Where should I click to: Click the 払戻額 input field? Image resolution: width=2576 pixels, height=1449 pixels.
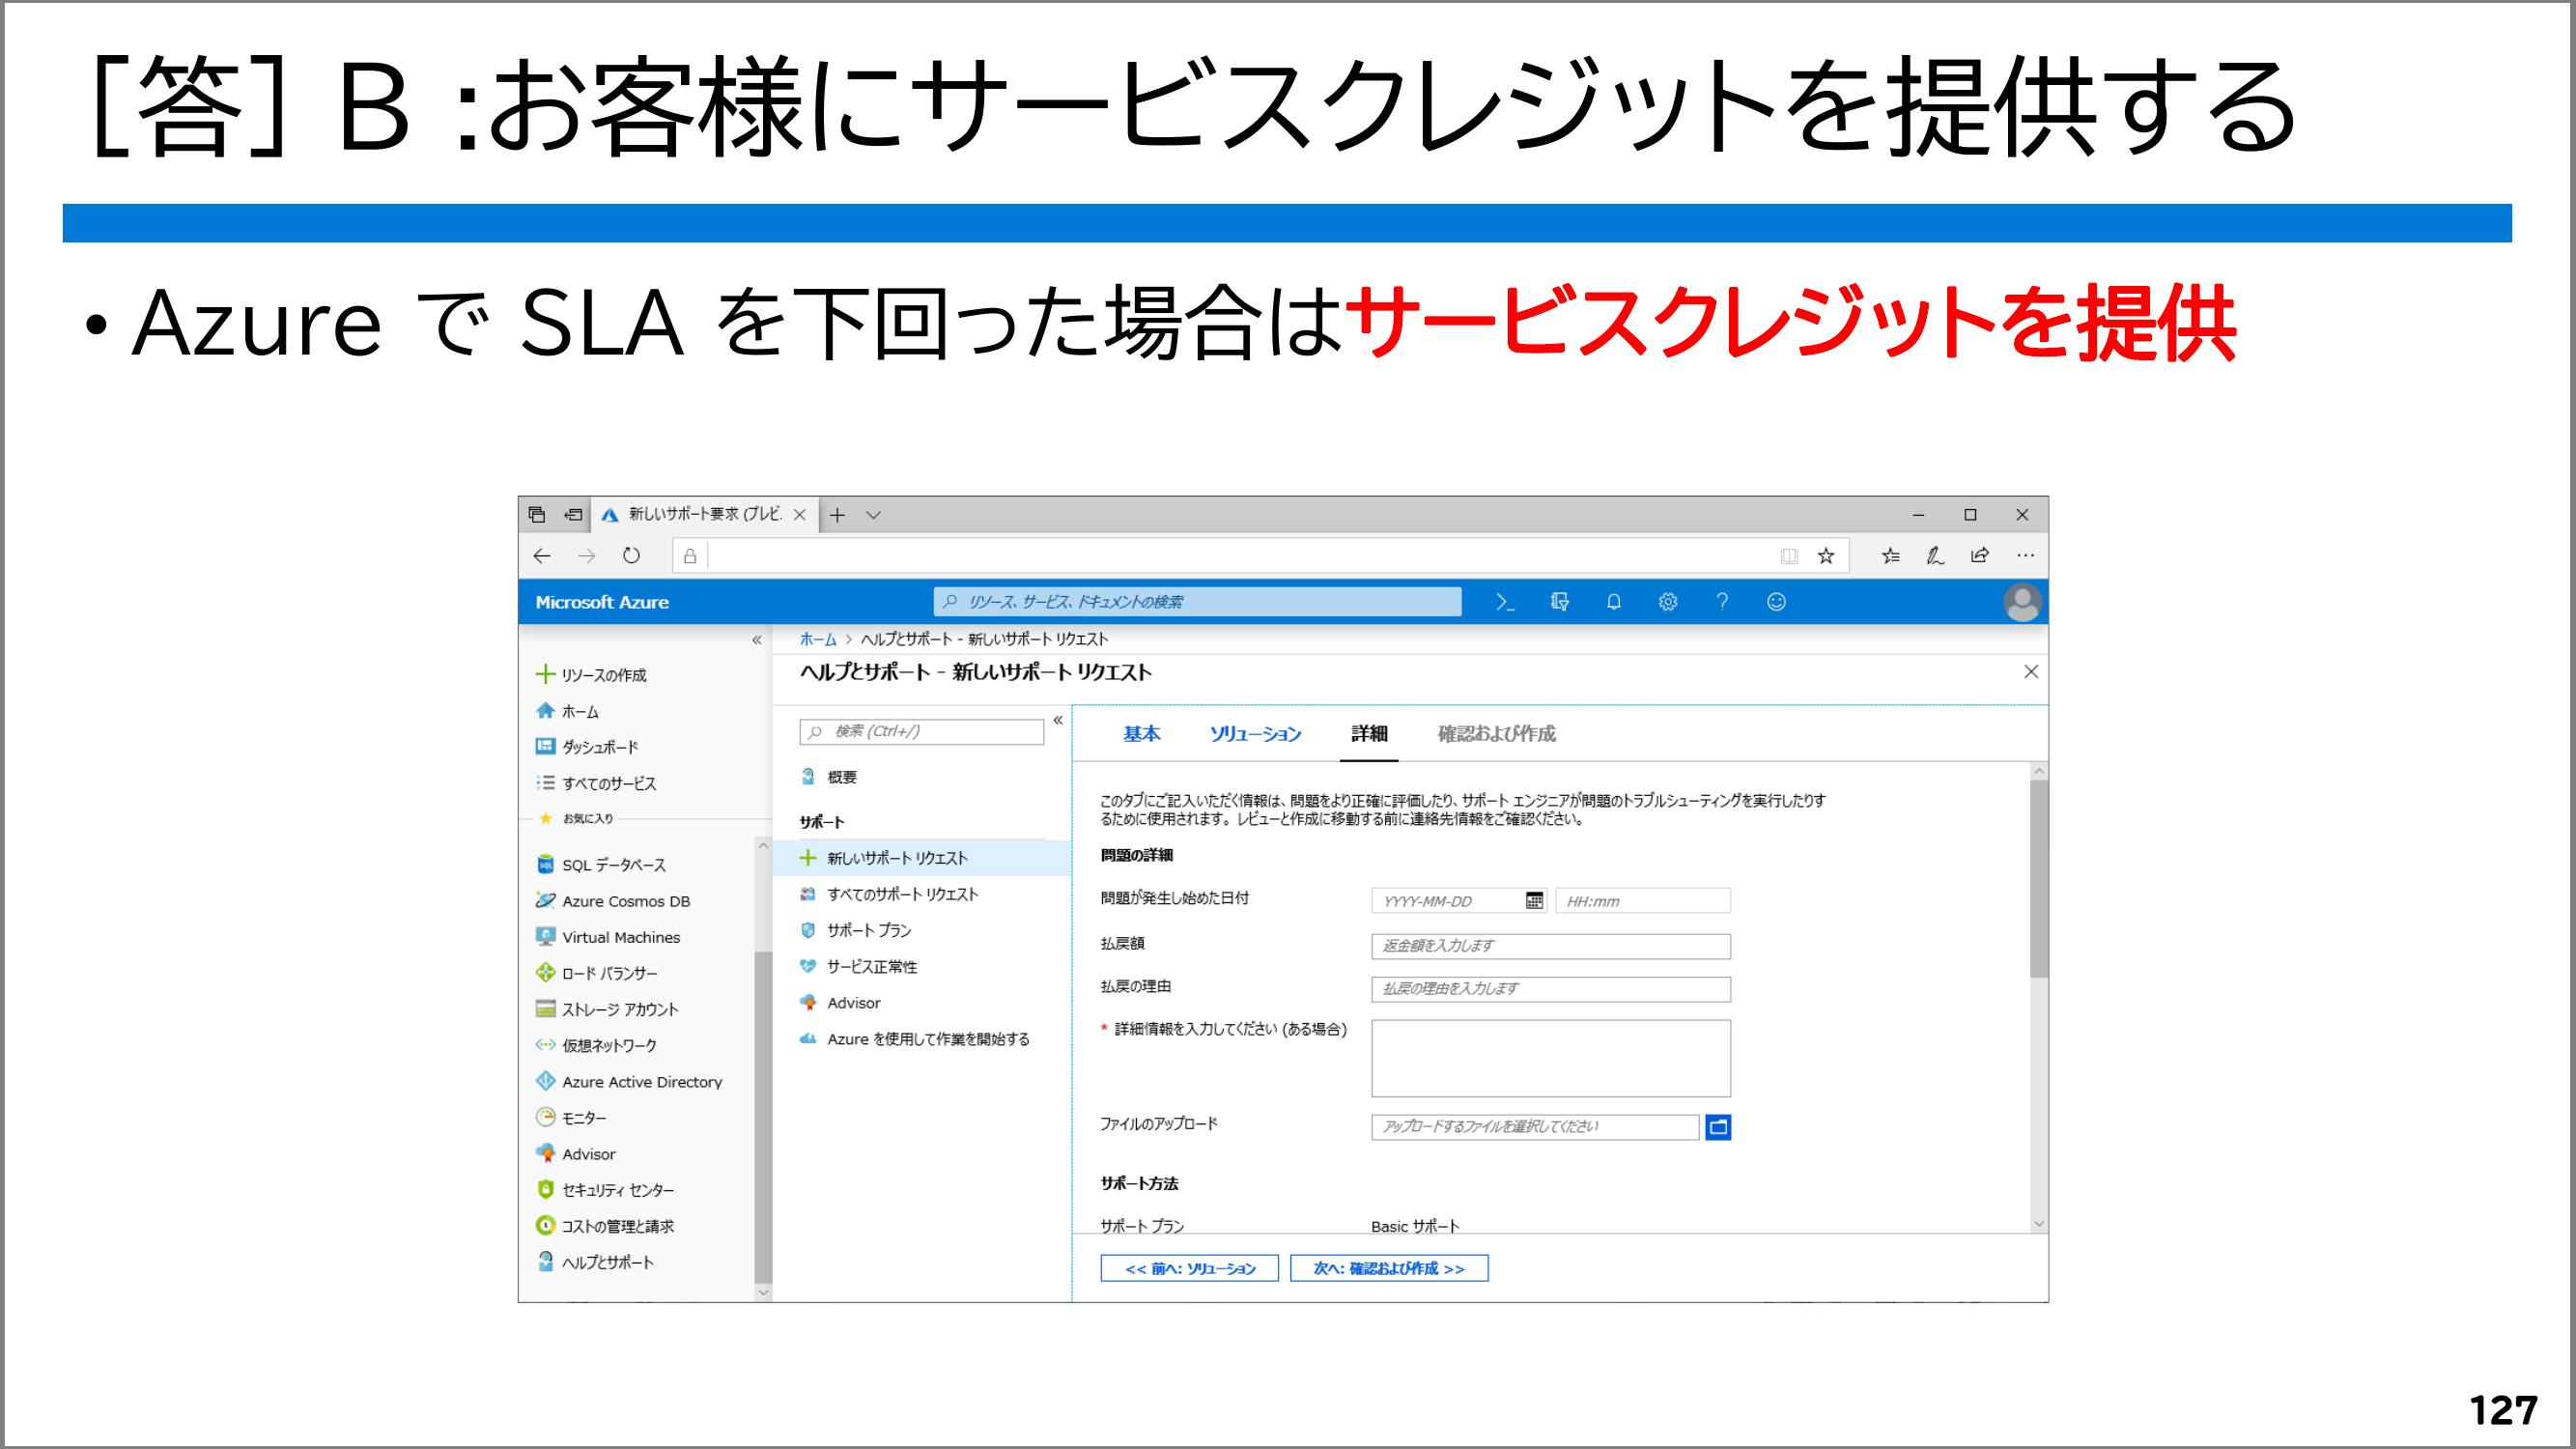1550,946
